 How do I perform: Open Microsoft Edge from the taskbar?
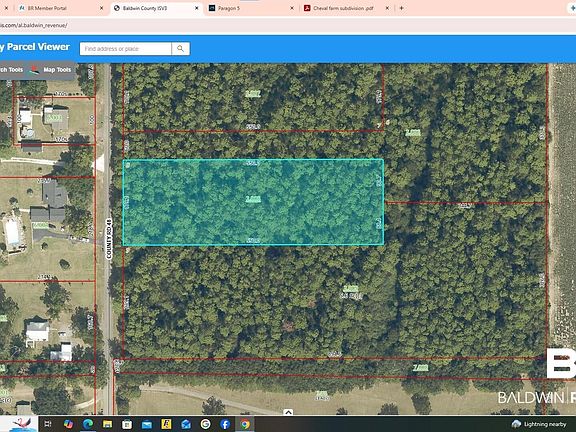(x=87, y=424)
